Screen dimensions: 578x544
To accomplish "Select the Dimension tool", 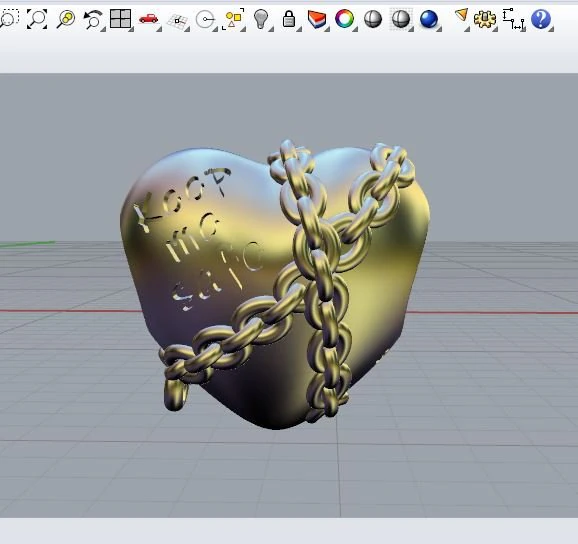I will (x=513, y=20).
